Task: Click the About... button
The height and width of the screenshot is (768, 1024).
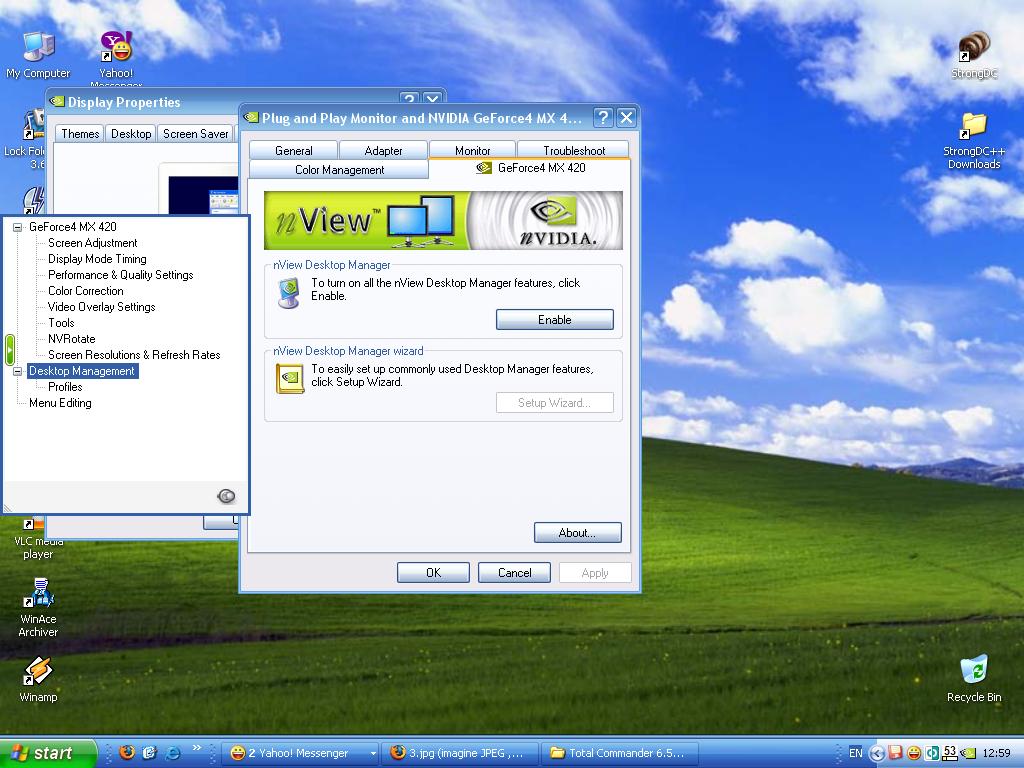Action: point(577,533)
